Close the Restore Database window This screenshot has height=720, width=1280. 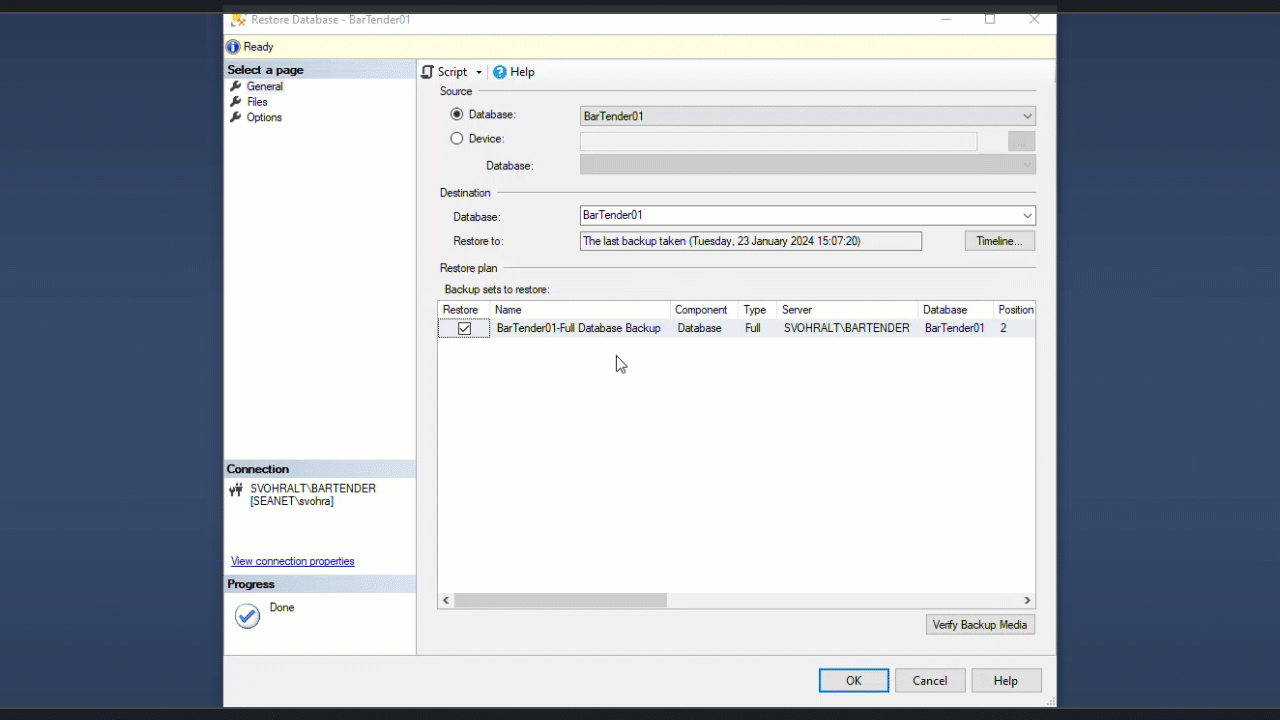tap(1035, 19)
